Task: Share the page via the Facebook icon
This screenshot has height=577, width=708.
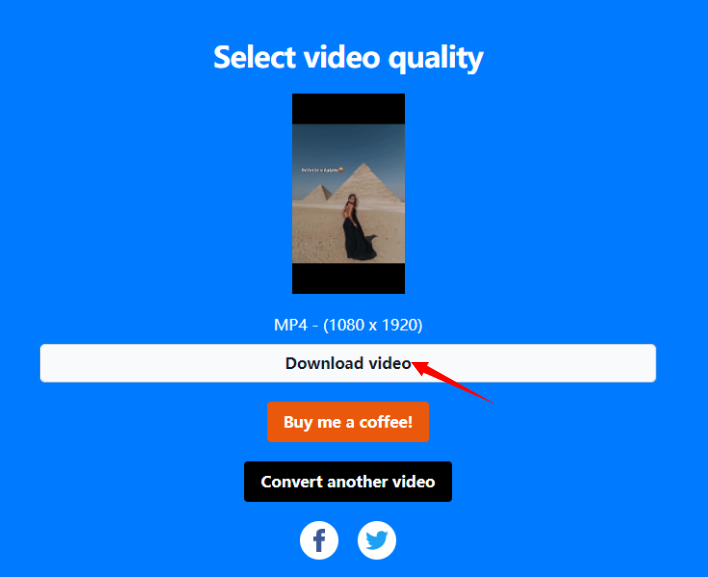Action: [x=319, y=540]
